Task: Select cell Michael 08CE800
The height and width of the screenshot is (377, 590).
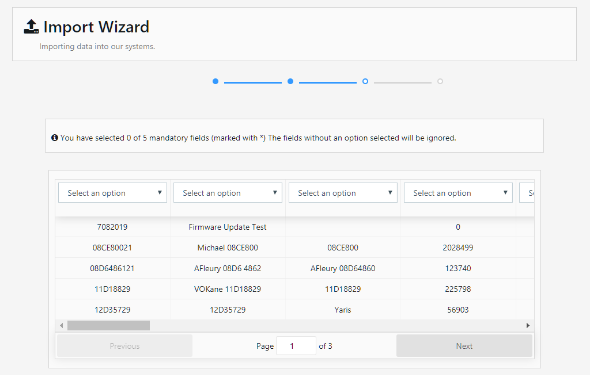Action: point(227,248)
